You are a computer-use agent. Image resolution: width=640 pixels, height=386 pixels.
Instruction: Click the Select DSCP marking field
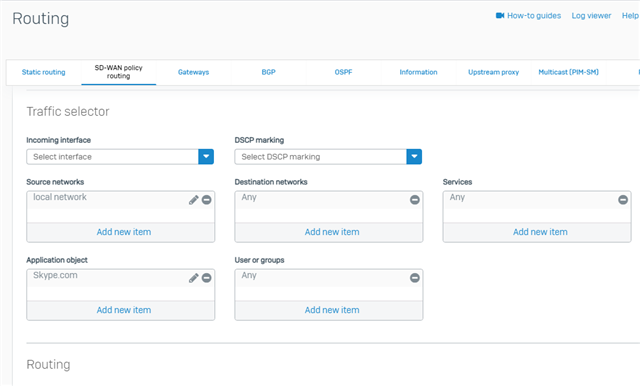coord(321,157)
